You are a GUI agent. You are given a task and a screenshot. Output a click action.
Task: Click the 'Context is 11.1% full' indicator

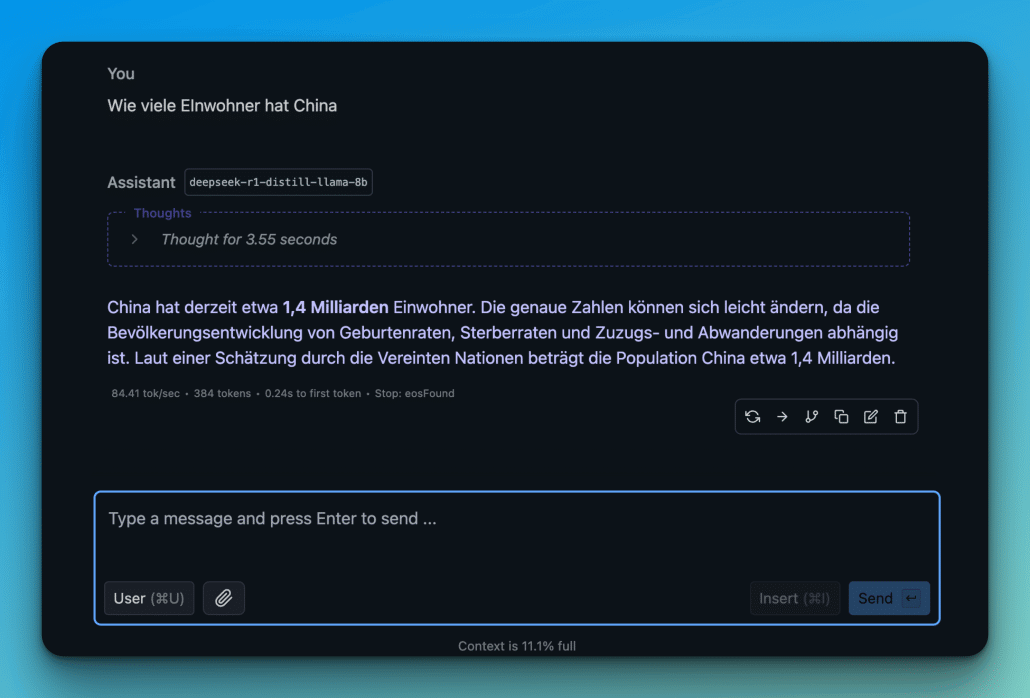tap(516, 645)
